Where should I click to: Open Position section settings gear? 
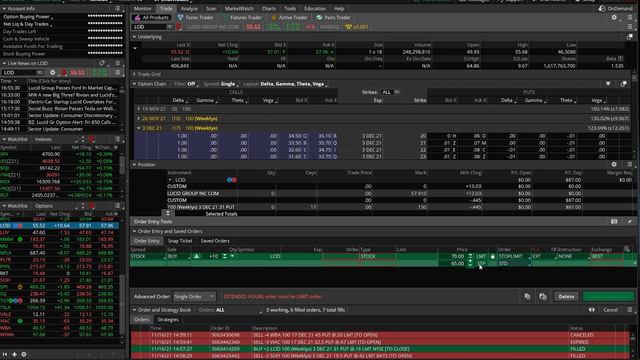pyautogui.click(x=614, y=164)
